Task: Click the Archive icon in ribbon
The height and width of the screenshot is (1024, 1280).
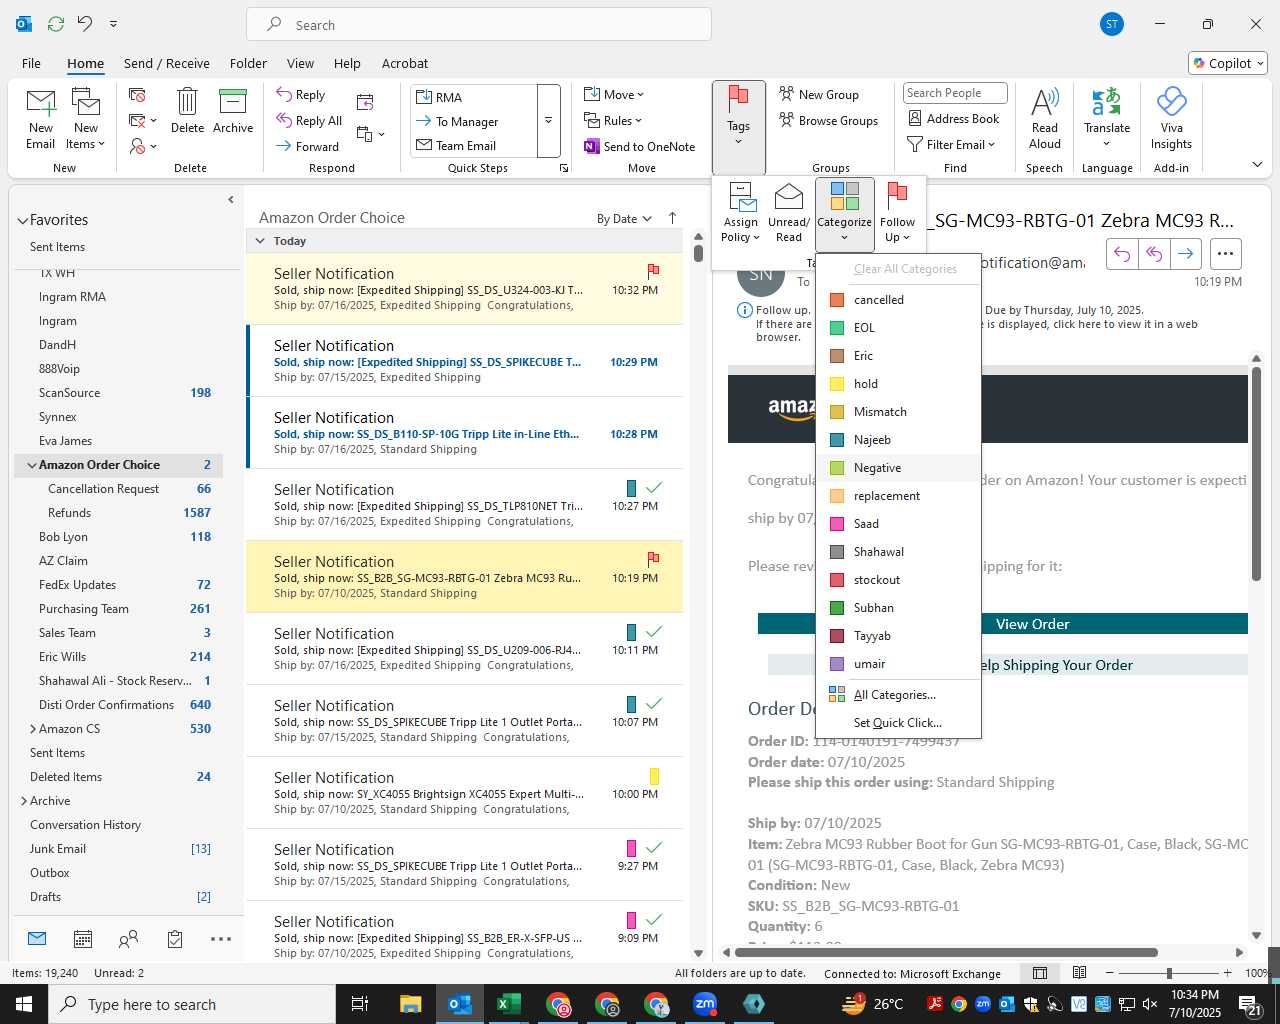Action: pyautogui.click(x=233, y=101)
